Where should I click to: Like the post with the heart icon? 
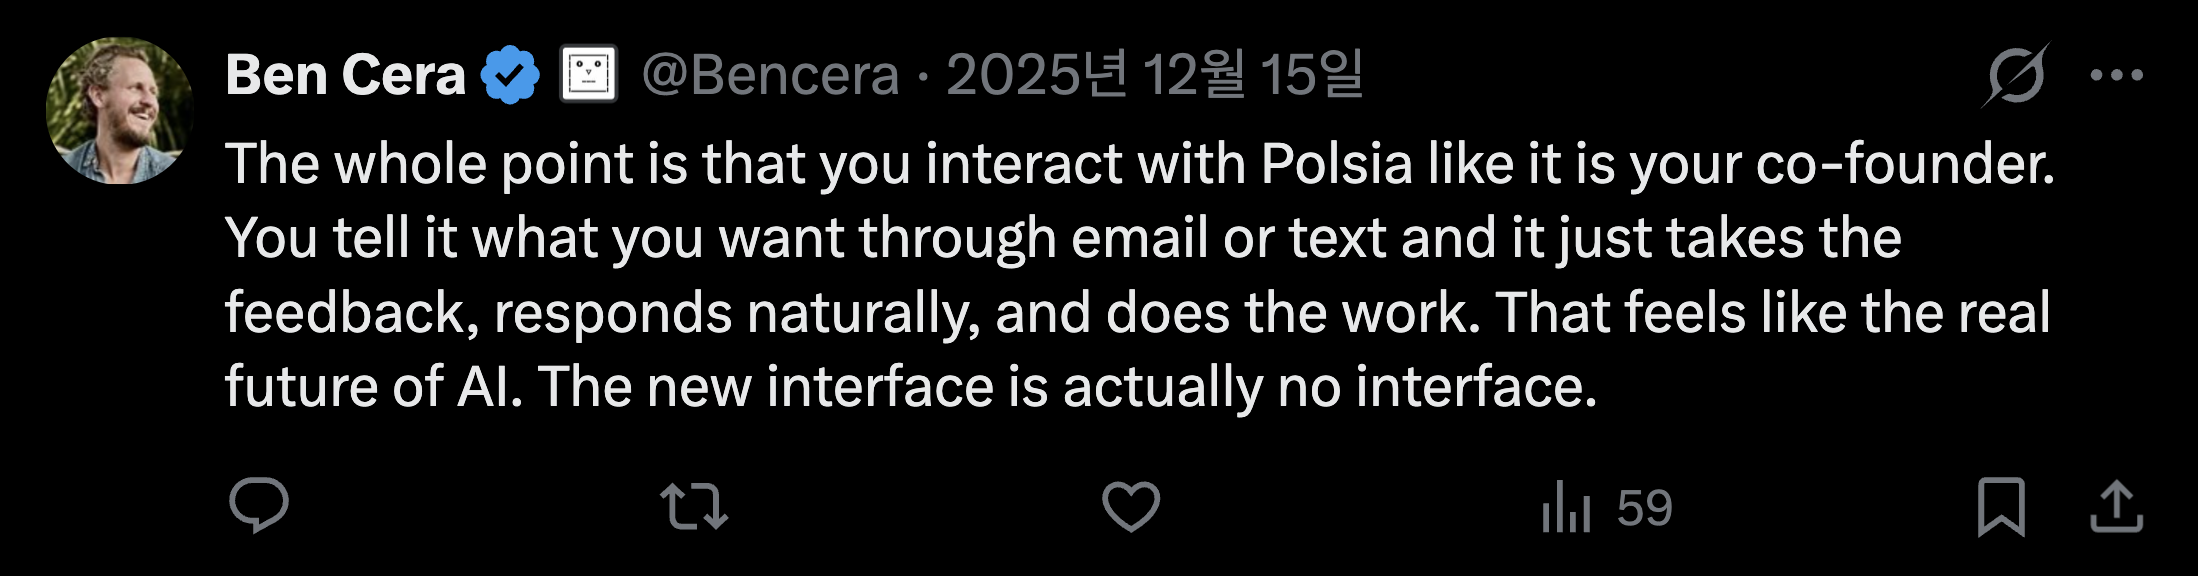point(1131,506)
